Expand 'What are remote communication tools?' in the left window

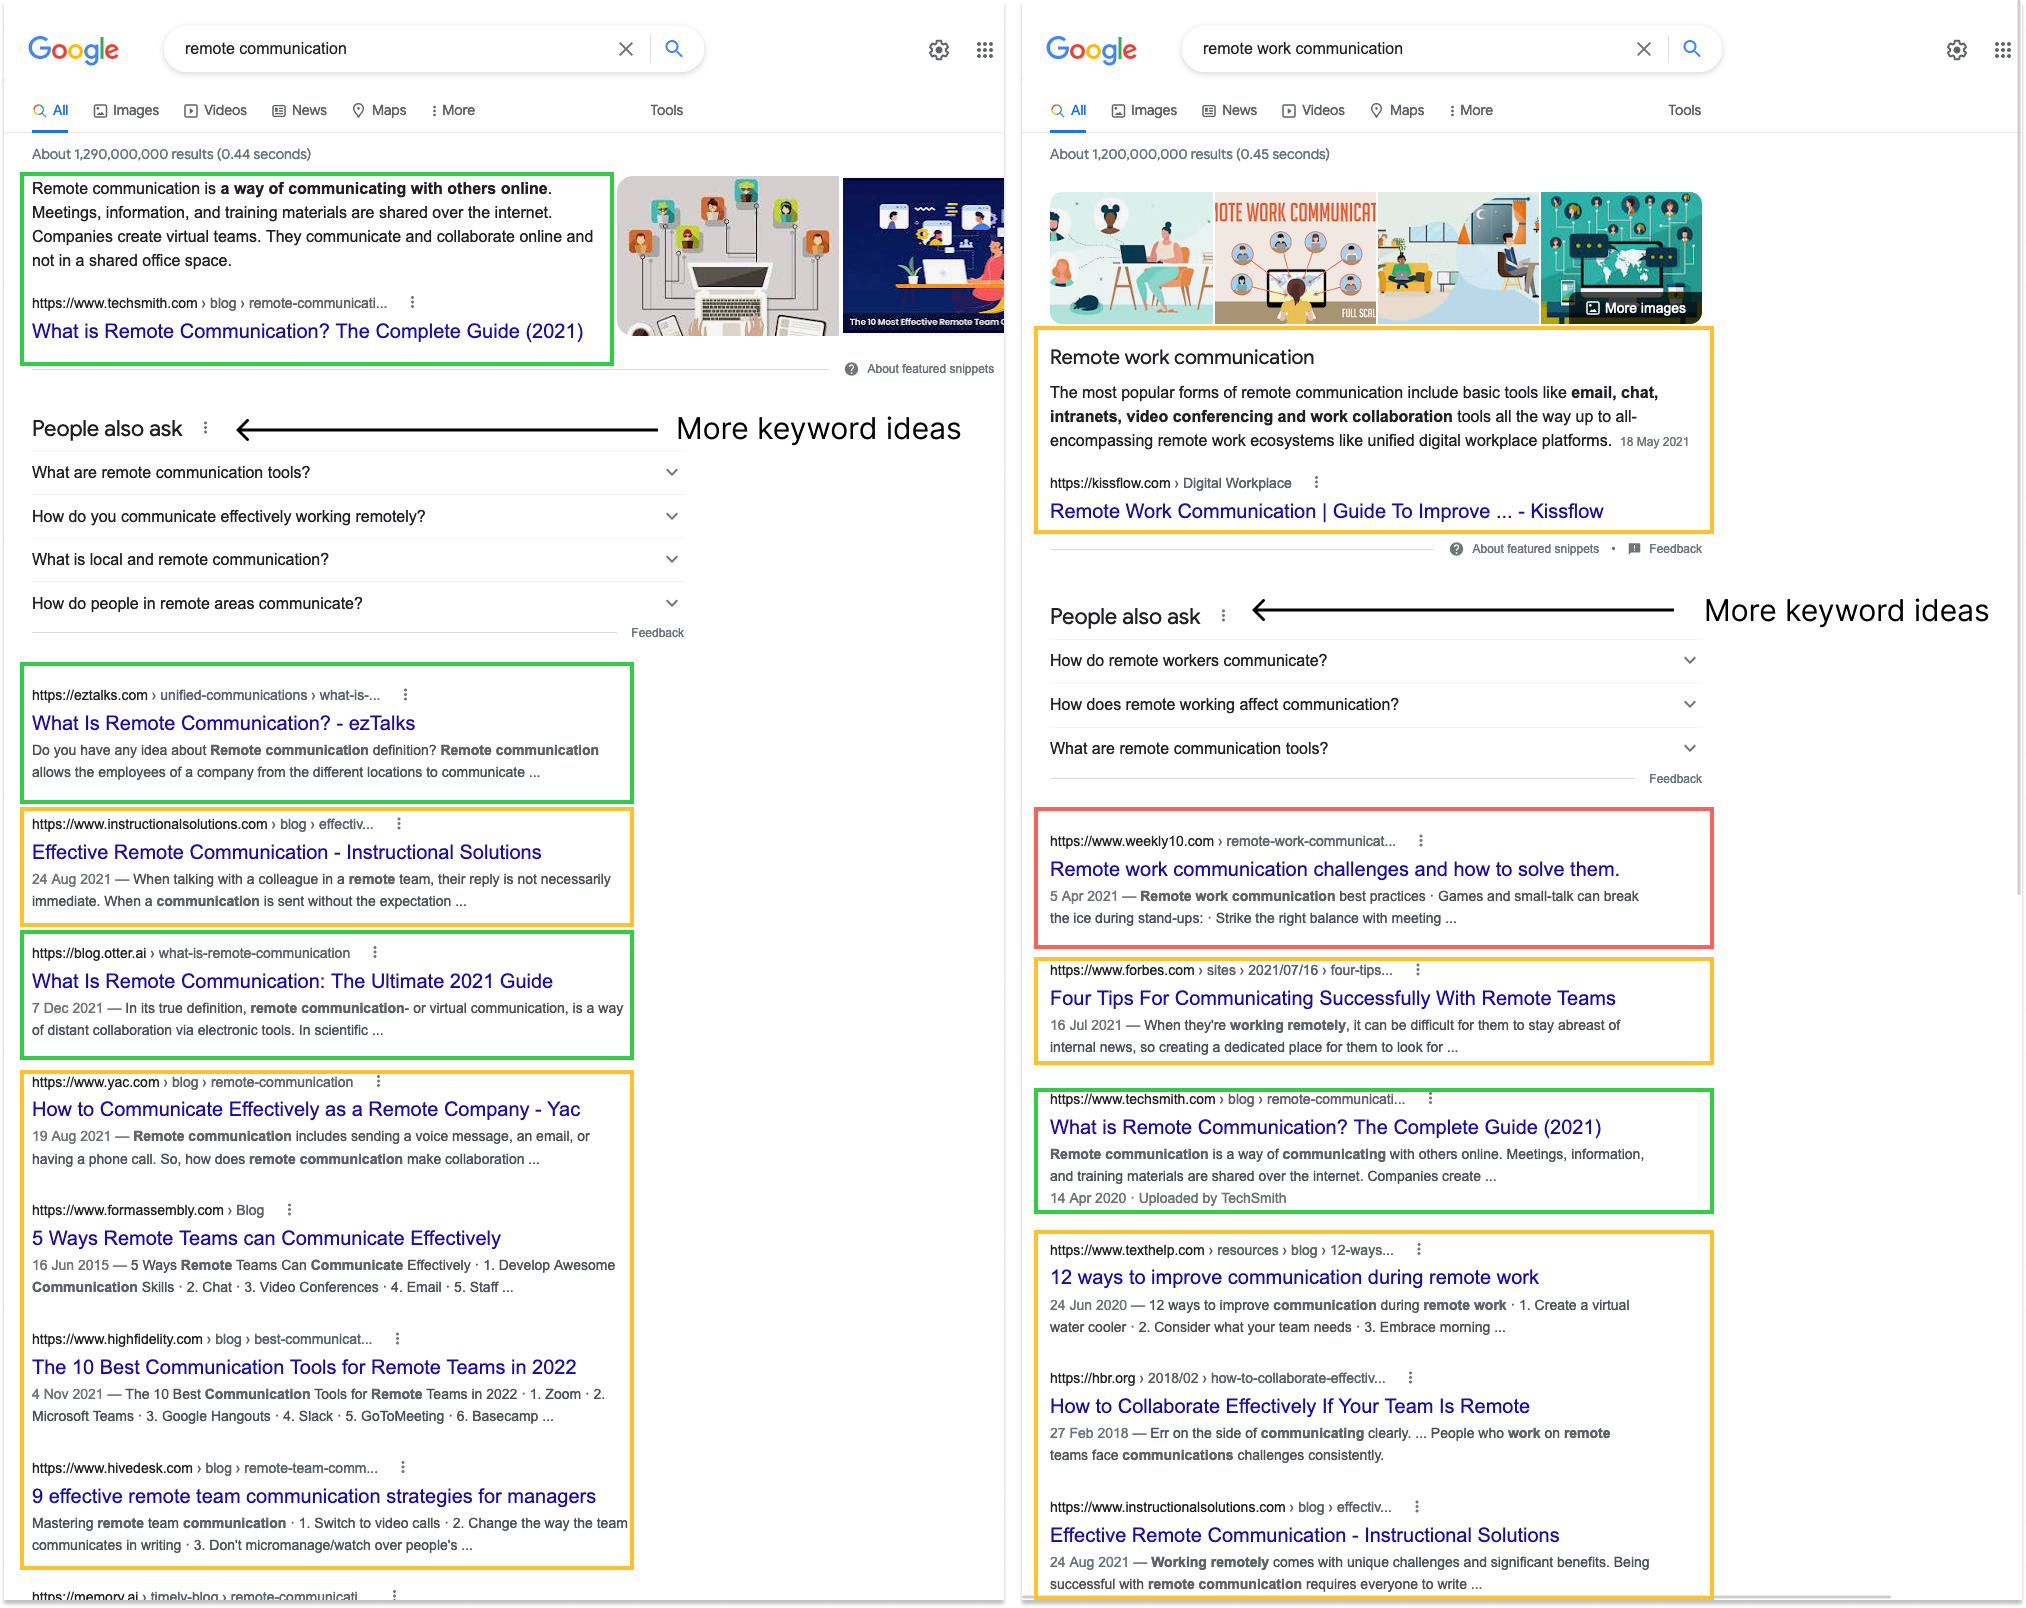click(x=672, y=472)
